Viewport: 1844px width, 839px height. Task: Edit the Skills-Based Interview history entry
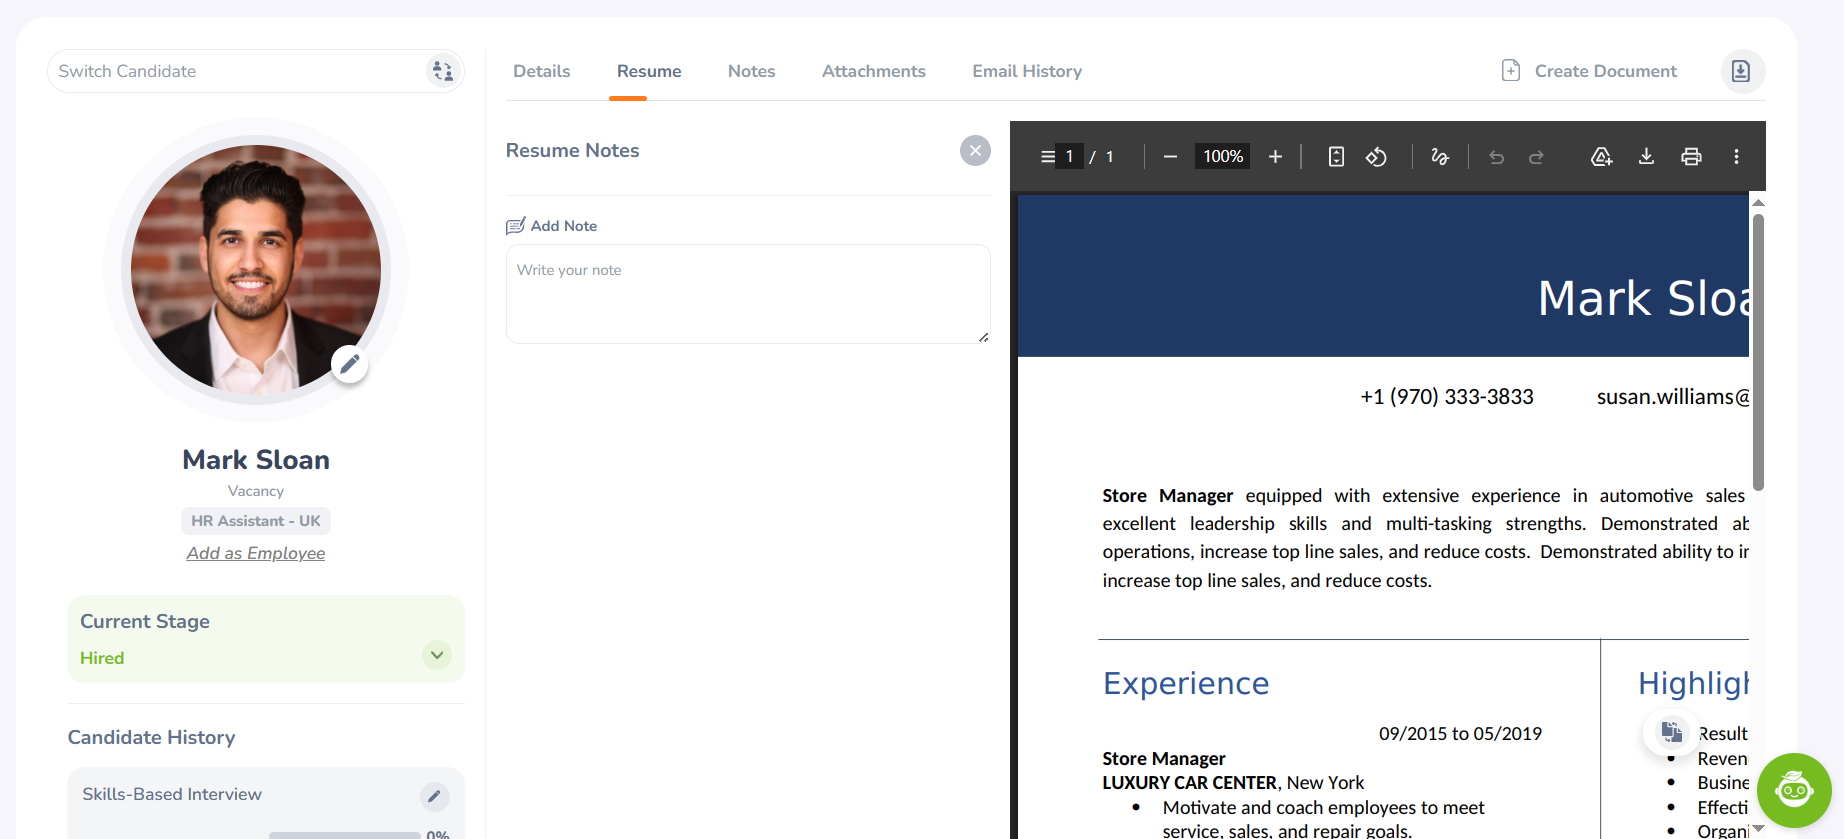[x=434, y=796]
